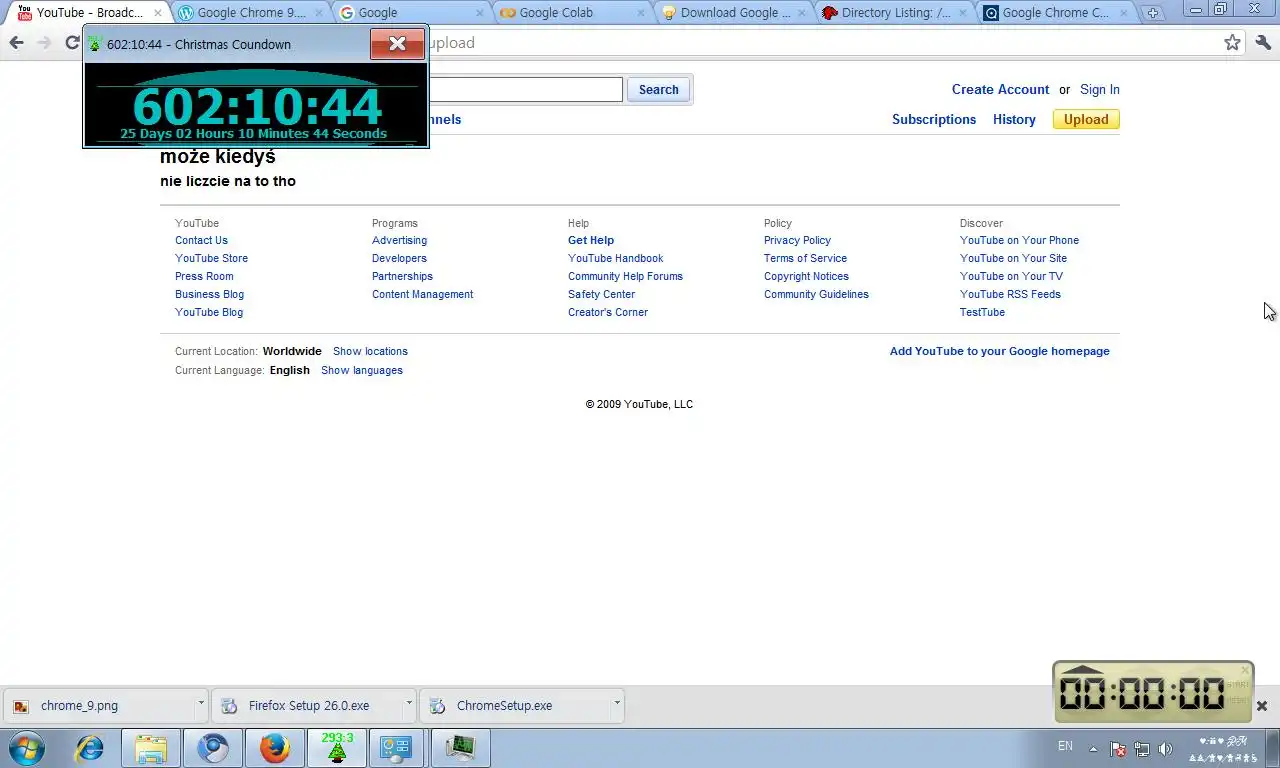Click the EN language indicator
This screenshot has height=768, width=1280.
1065,746
